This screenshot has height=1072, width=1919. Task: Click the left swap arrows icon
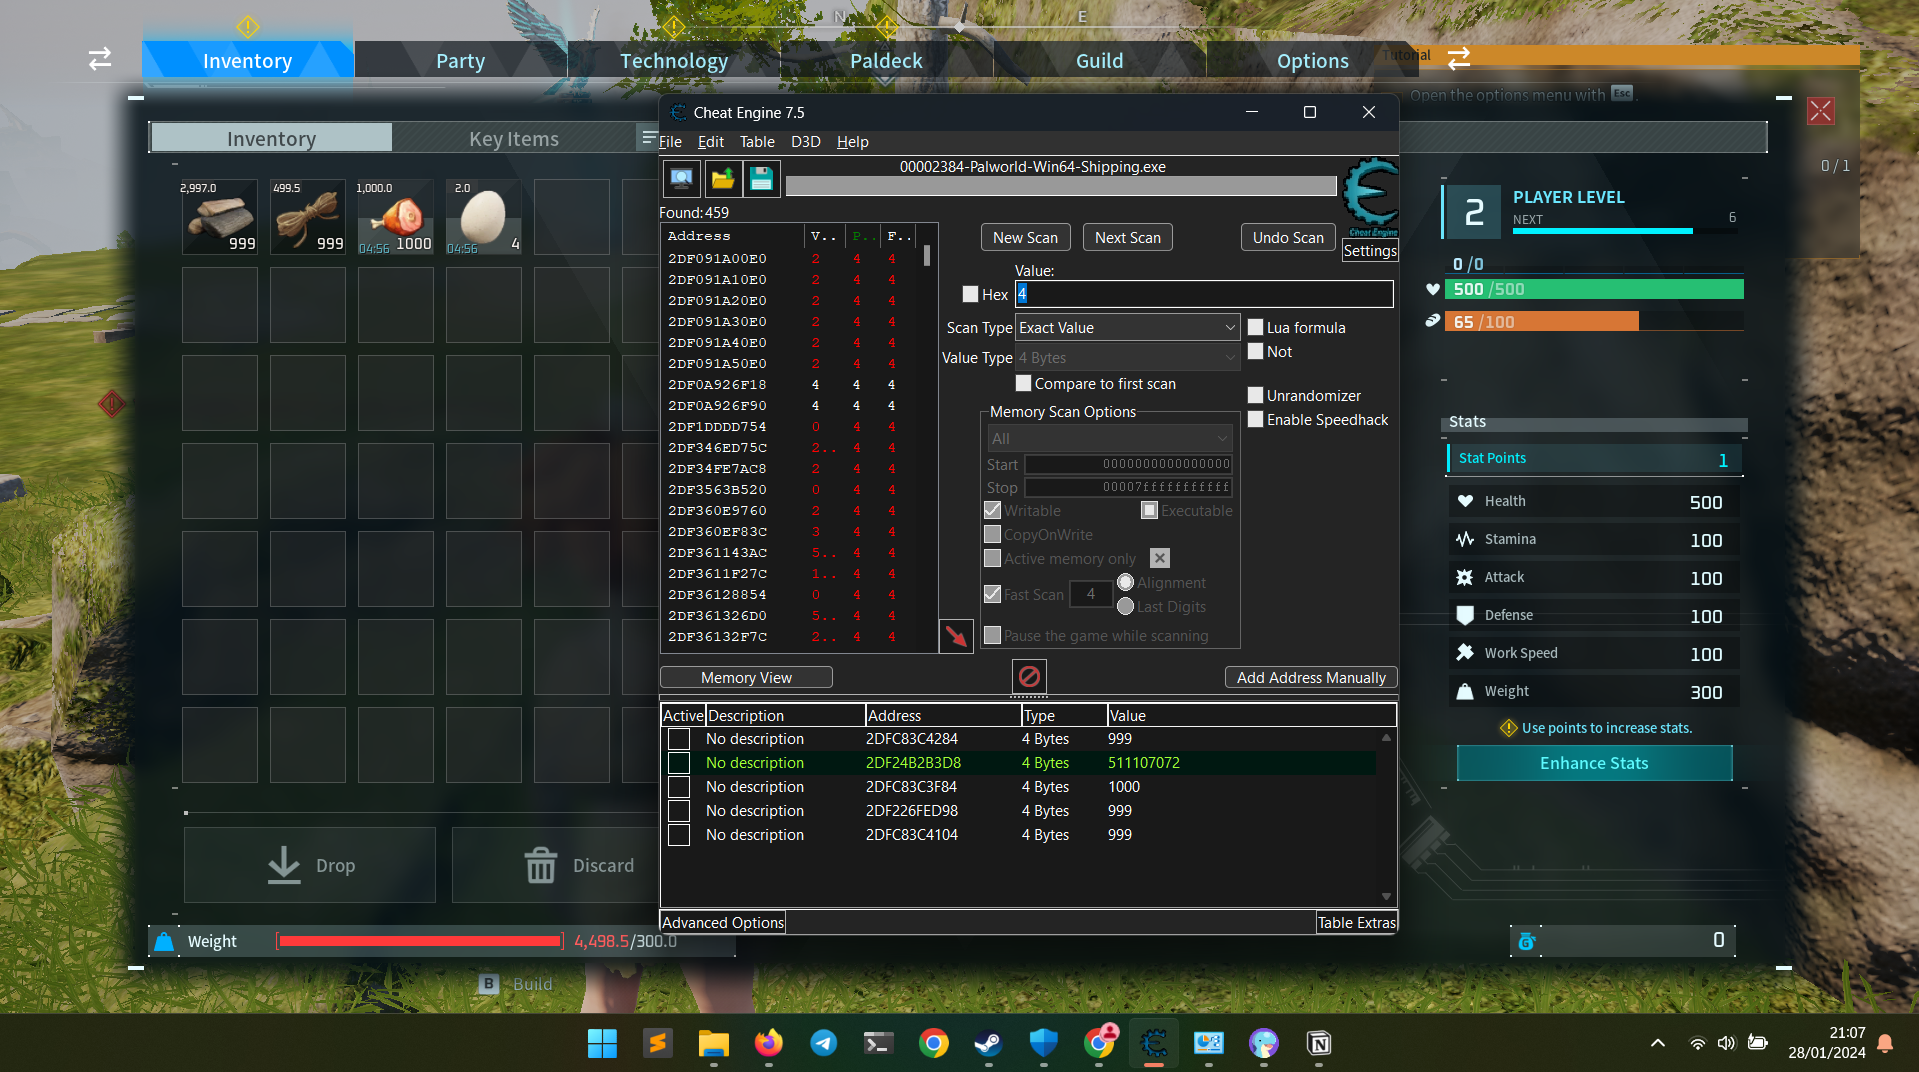(100, 59)
